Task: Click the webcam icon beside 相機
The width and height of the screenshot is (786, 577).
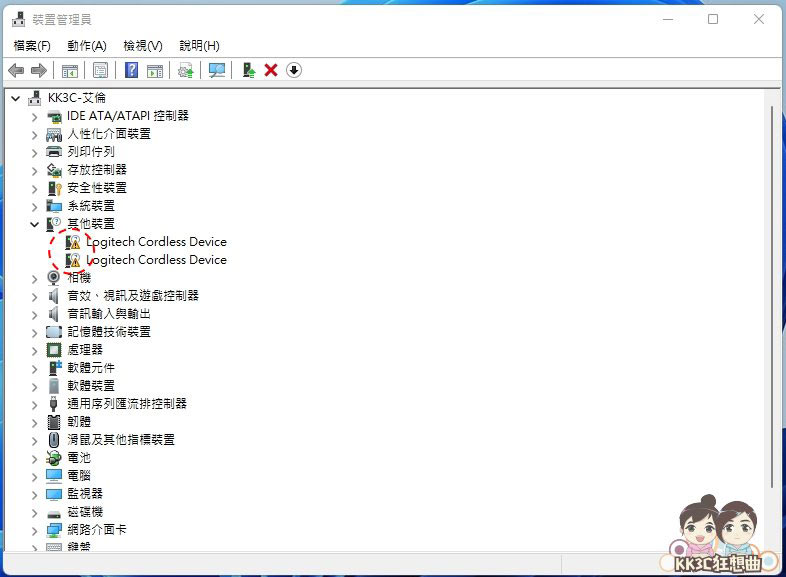Action: [54, 277]
